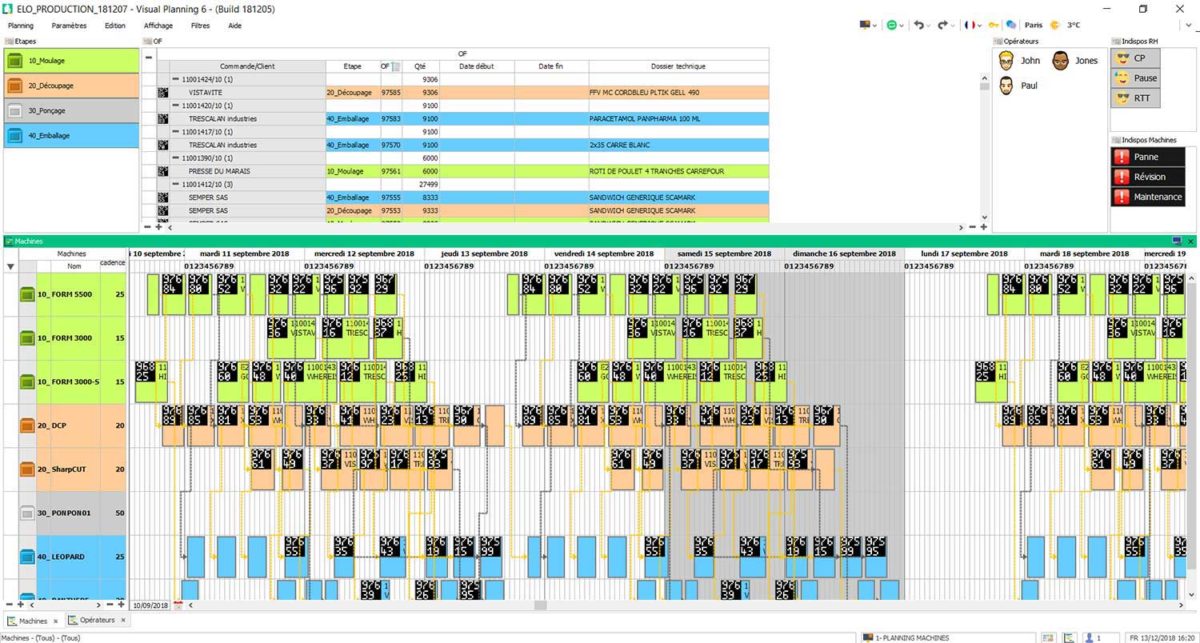Open the green status icon dropdown
Screen dimensions: 1200x643
pyautogui.click(x=901, y=24)
